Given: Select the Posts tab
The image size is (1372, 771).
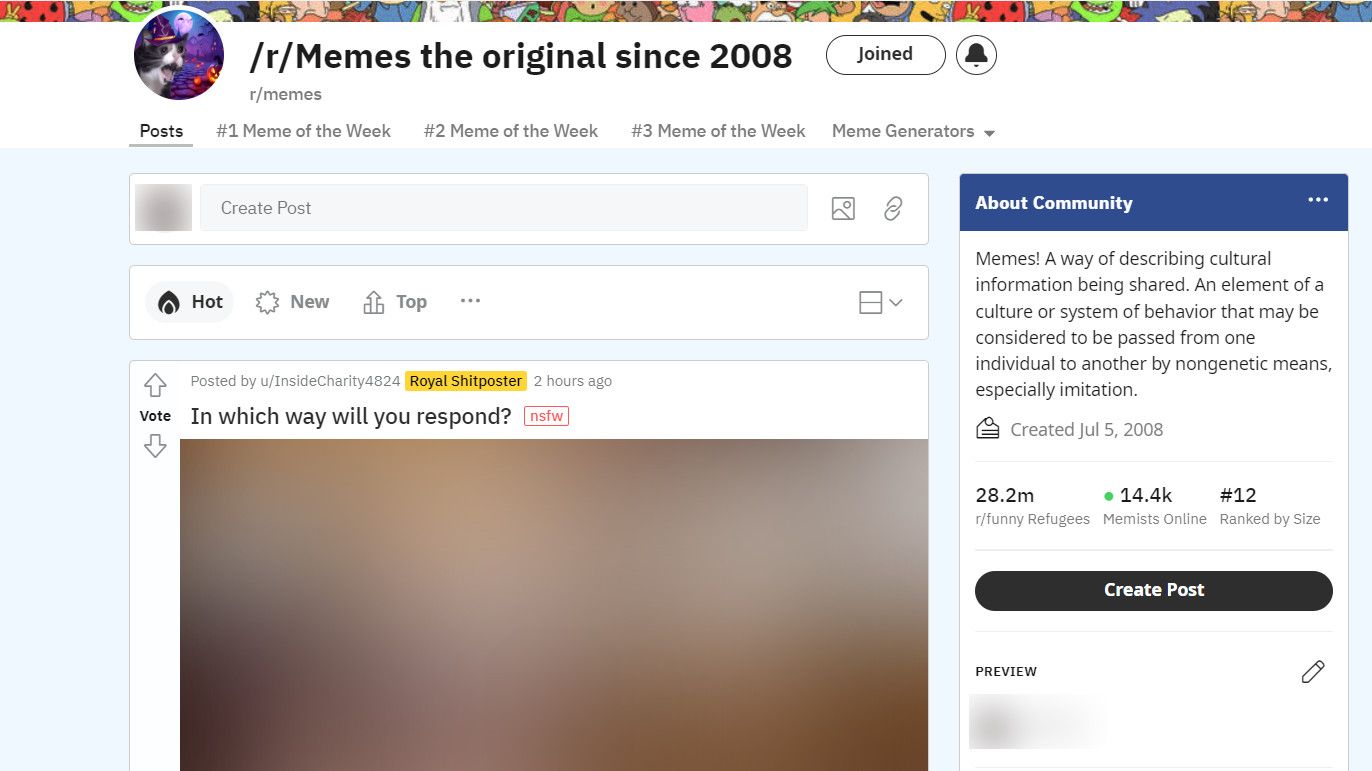Looking at the screenshot, I should pos(160,131).
